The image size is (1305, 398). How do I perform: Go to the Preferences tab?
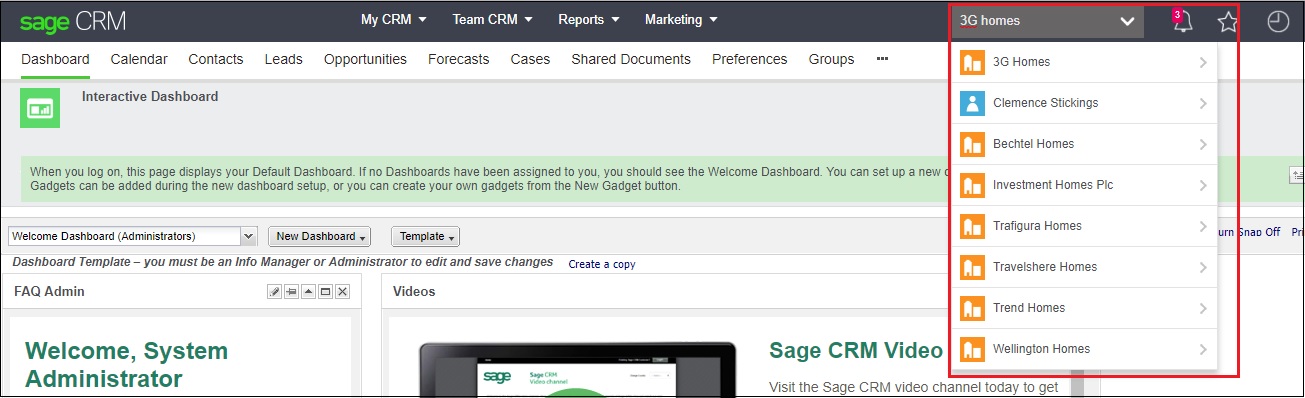point(750,59)
